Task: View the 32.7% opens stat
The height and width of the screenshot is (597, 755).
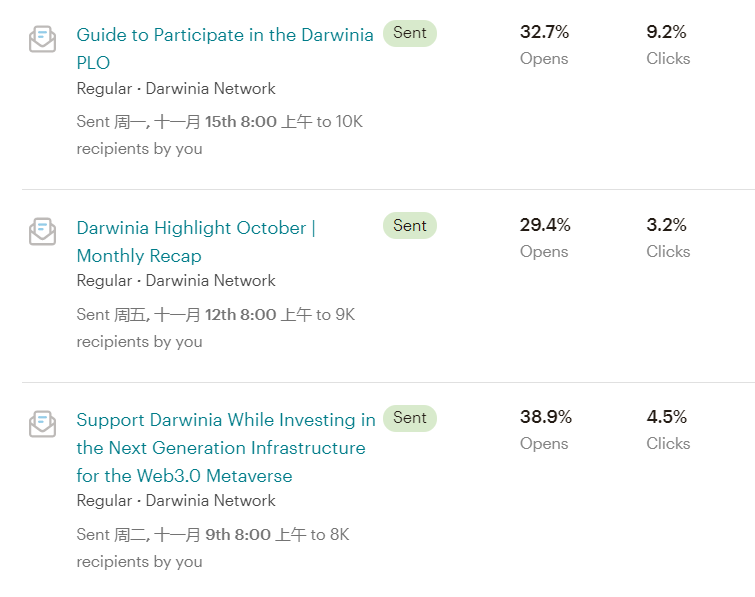Action: coord(544,32)
